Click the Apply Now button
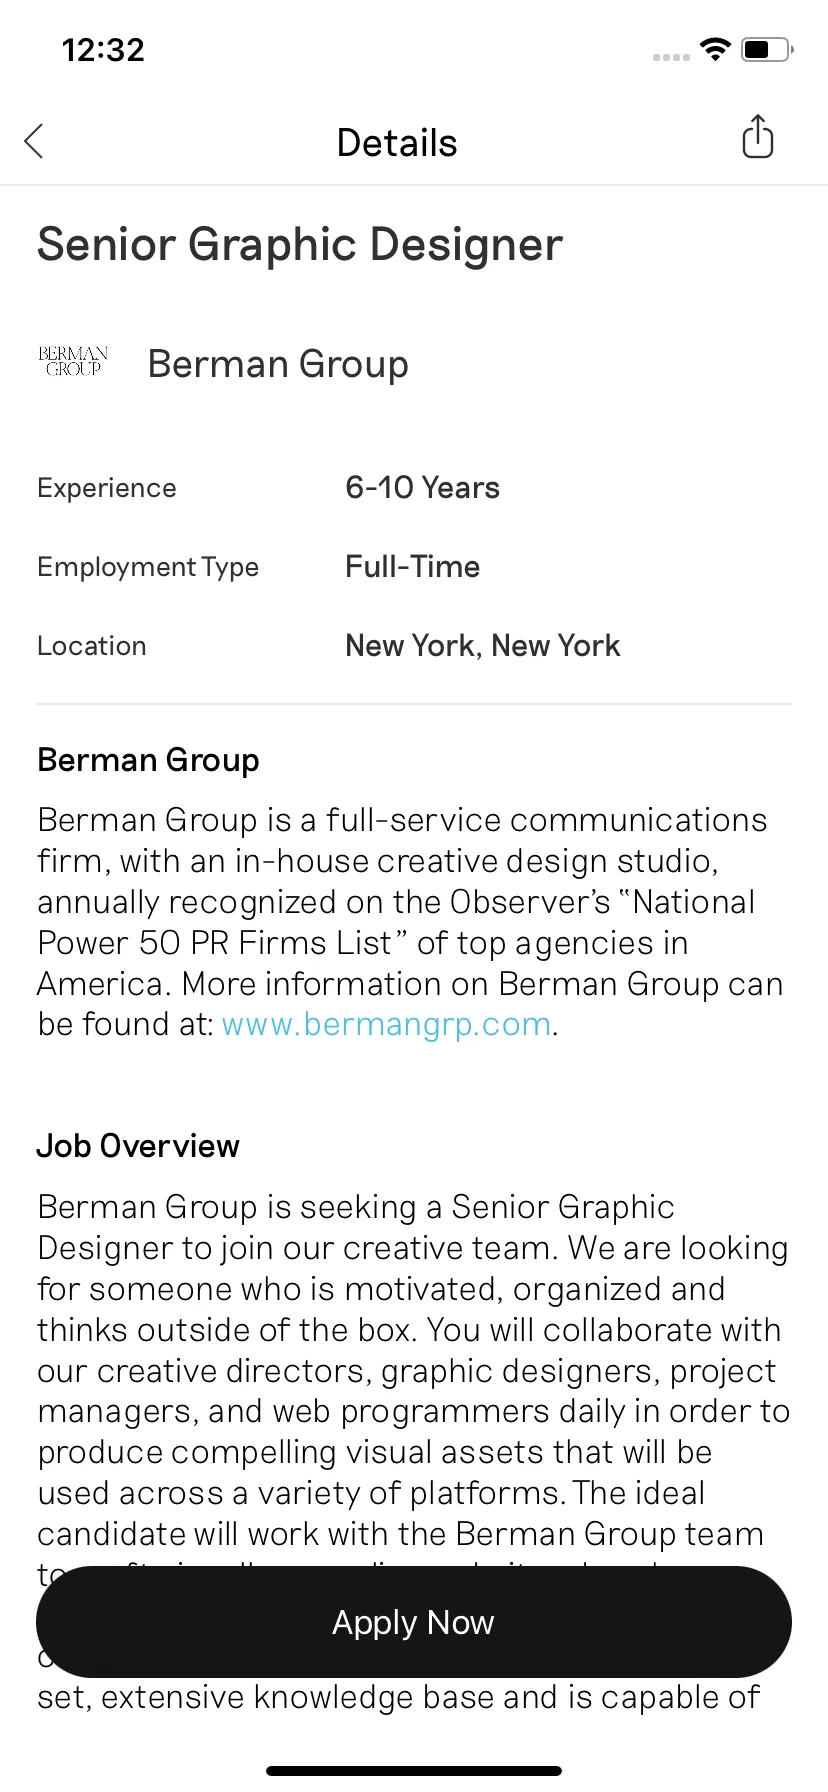Image resolution: width=828 pixels, height=1792 pixels. (x=414, y=1622)
